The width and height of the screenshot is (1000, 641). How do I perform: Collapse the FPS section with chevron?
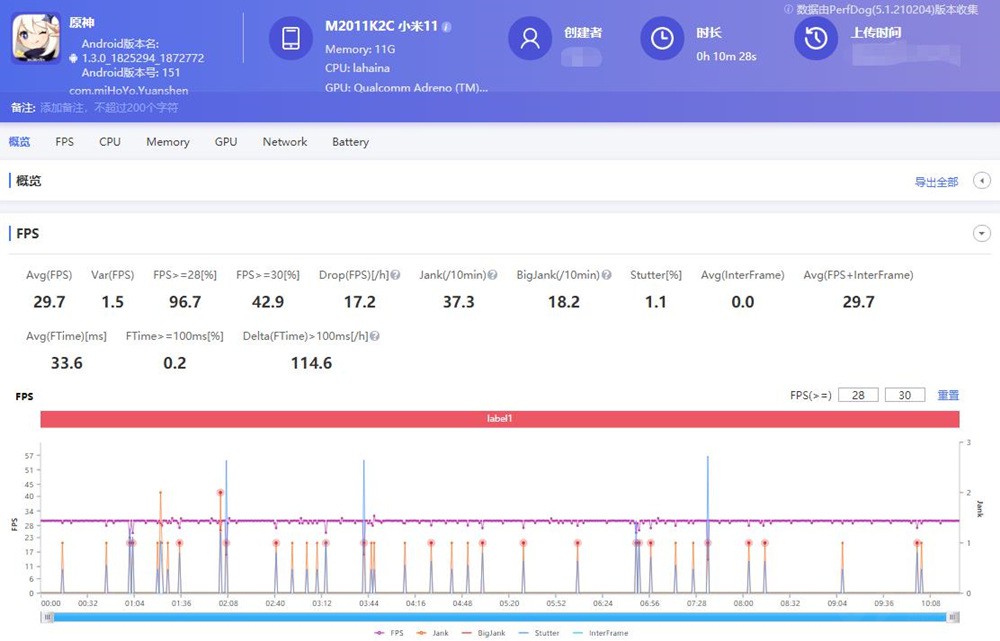click(982, 233)
